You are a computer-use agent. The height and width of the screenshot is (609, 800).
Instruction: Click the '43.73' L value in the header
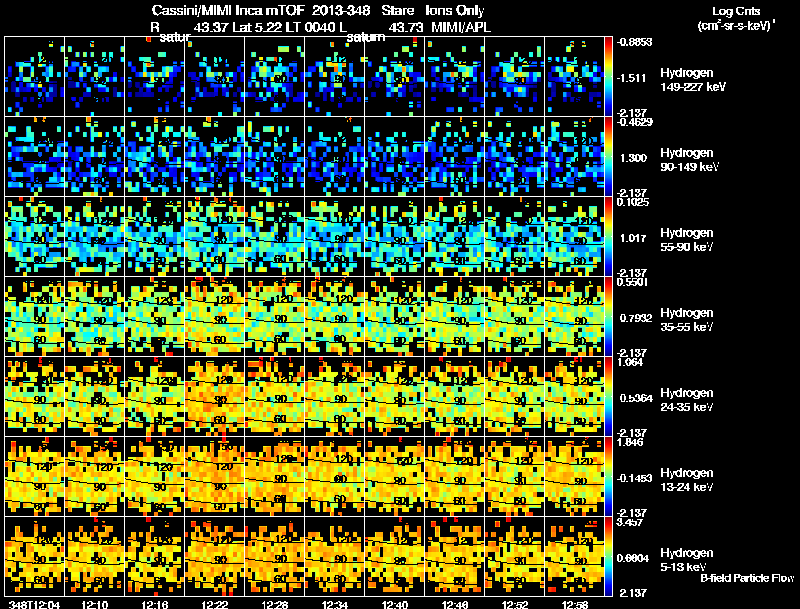tap(405, 27)
